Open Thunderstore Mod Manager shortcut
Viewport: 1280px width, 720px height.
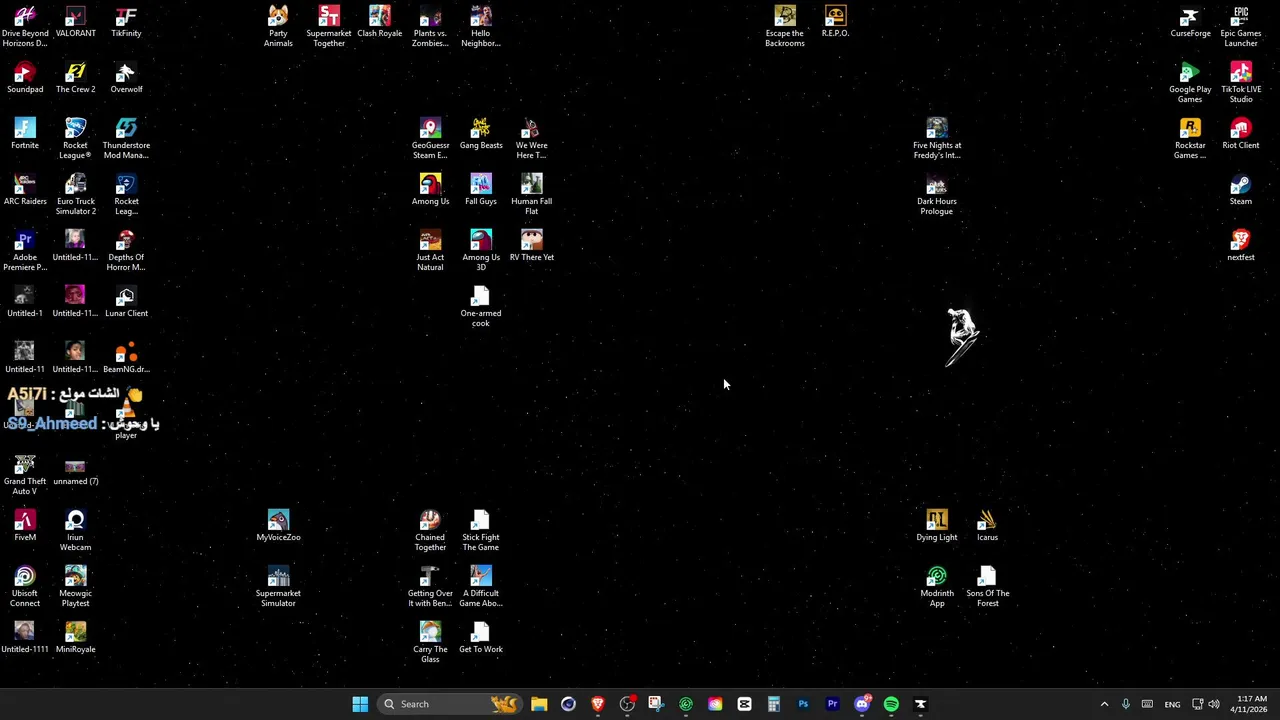click(x=126, y=139)
